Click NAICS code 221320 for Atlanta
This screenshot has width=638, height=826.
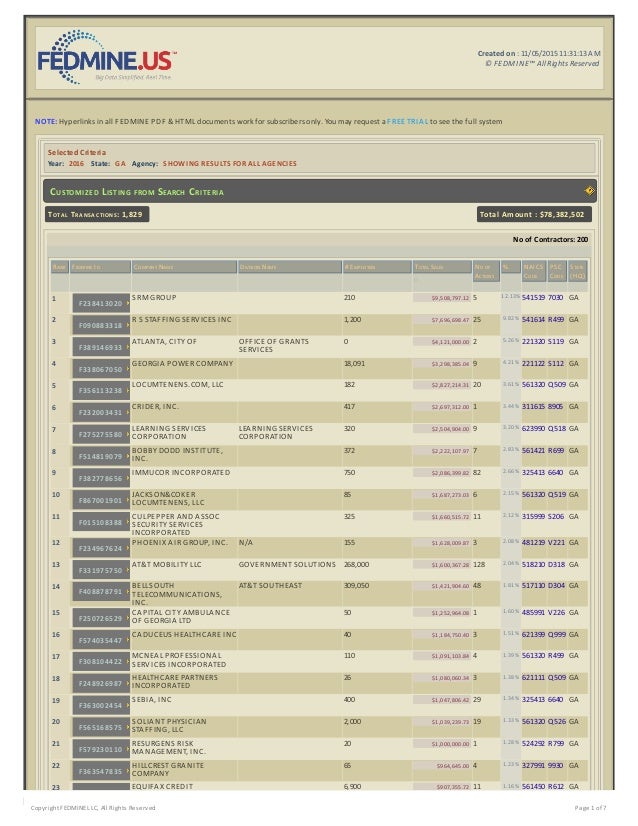pyautogui.click(x=533, y=342)
